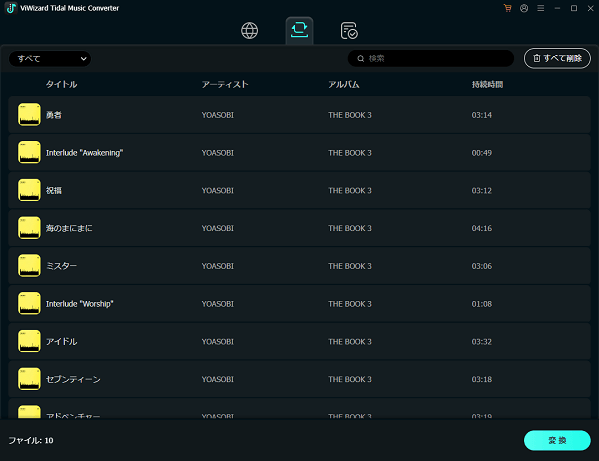Viewport: 599px width, 461px height.
Task: Open the hamburger menu icon
Action: click(541, 8)
